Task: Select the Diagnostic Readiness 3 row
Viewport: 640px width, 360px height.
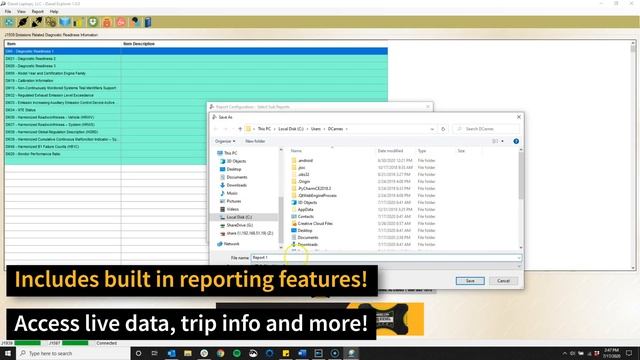Action: click(x=196, y=66)
